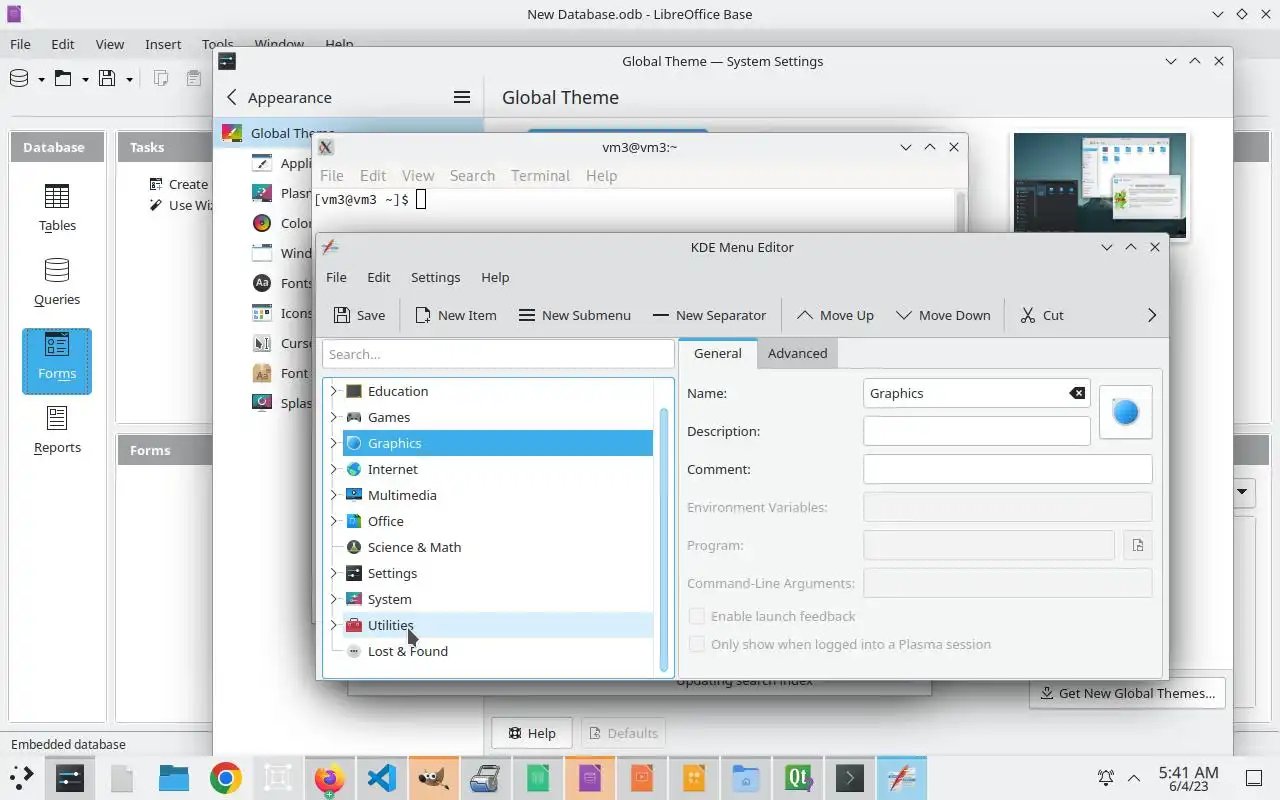
Task: Expand the Education category
Action: pyautogui.click(x=334, y=391)
